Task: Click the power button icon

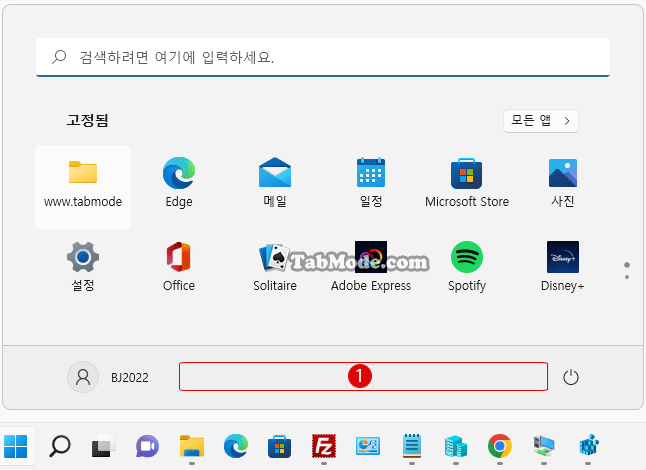Action: [x=571, y=377]
